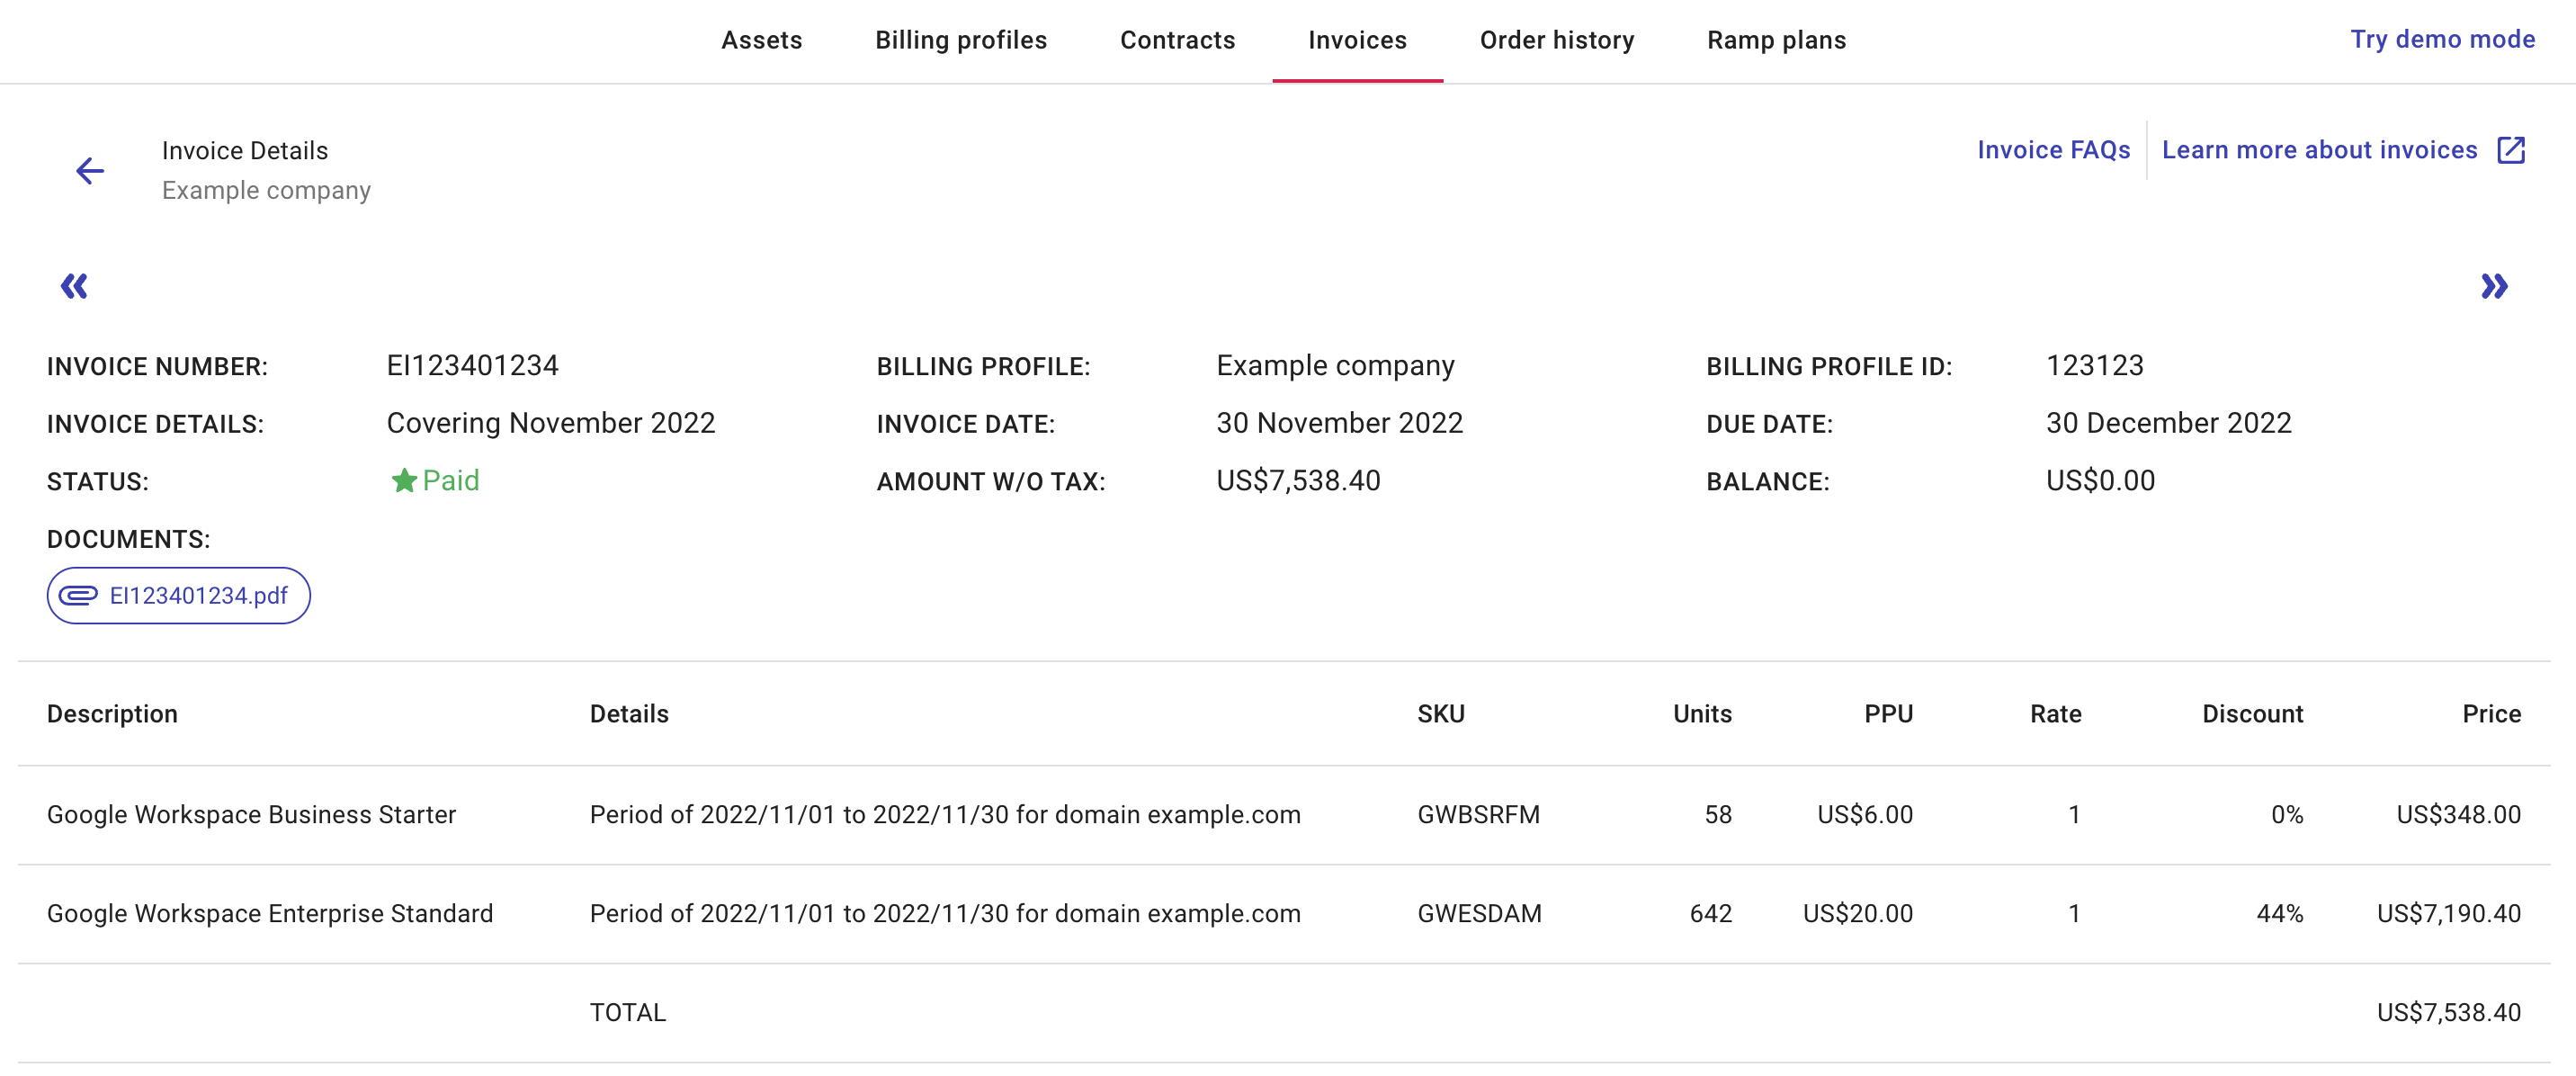Screen dimensions: 2576x1076
Task: Click the paperclip icon on the attachment chip
Action: pos(79,595)
